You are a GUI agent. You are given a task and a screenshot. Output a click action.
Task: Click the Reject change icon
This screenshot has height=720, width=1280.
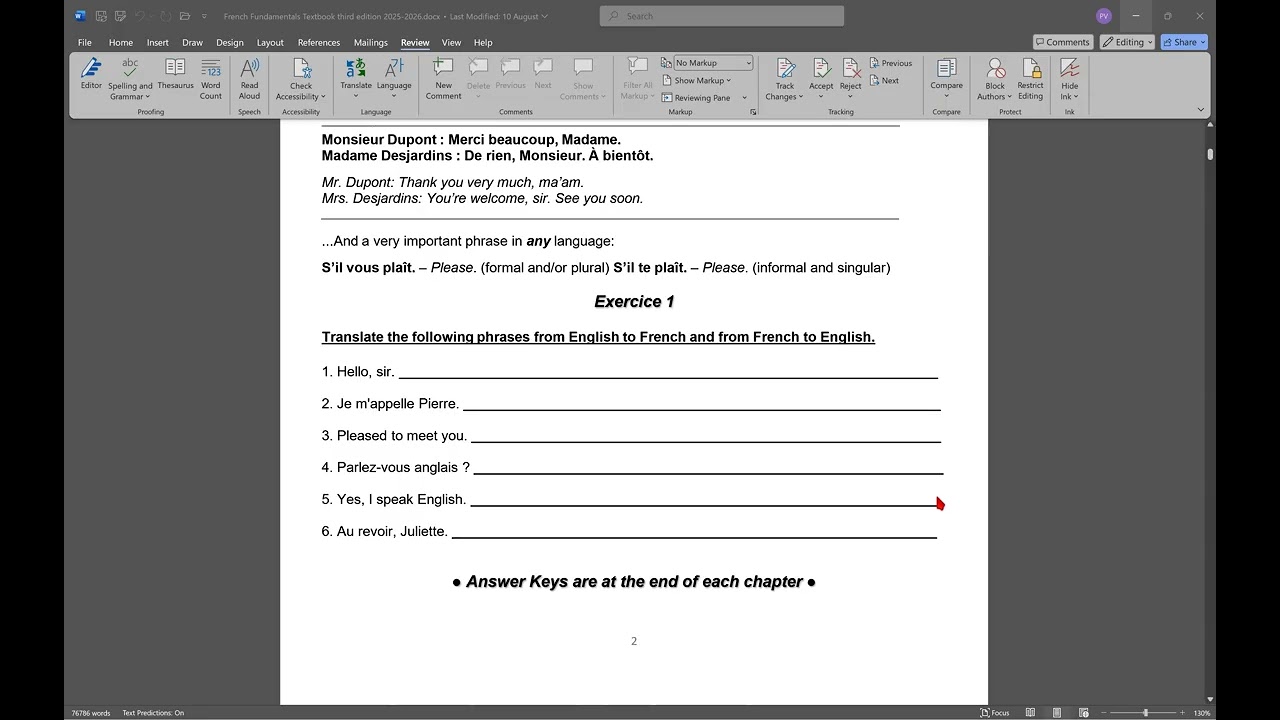[x=851, y=68]
